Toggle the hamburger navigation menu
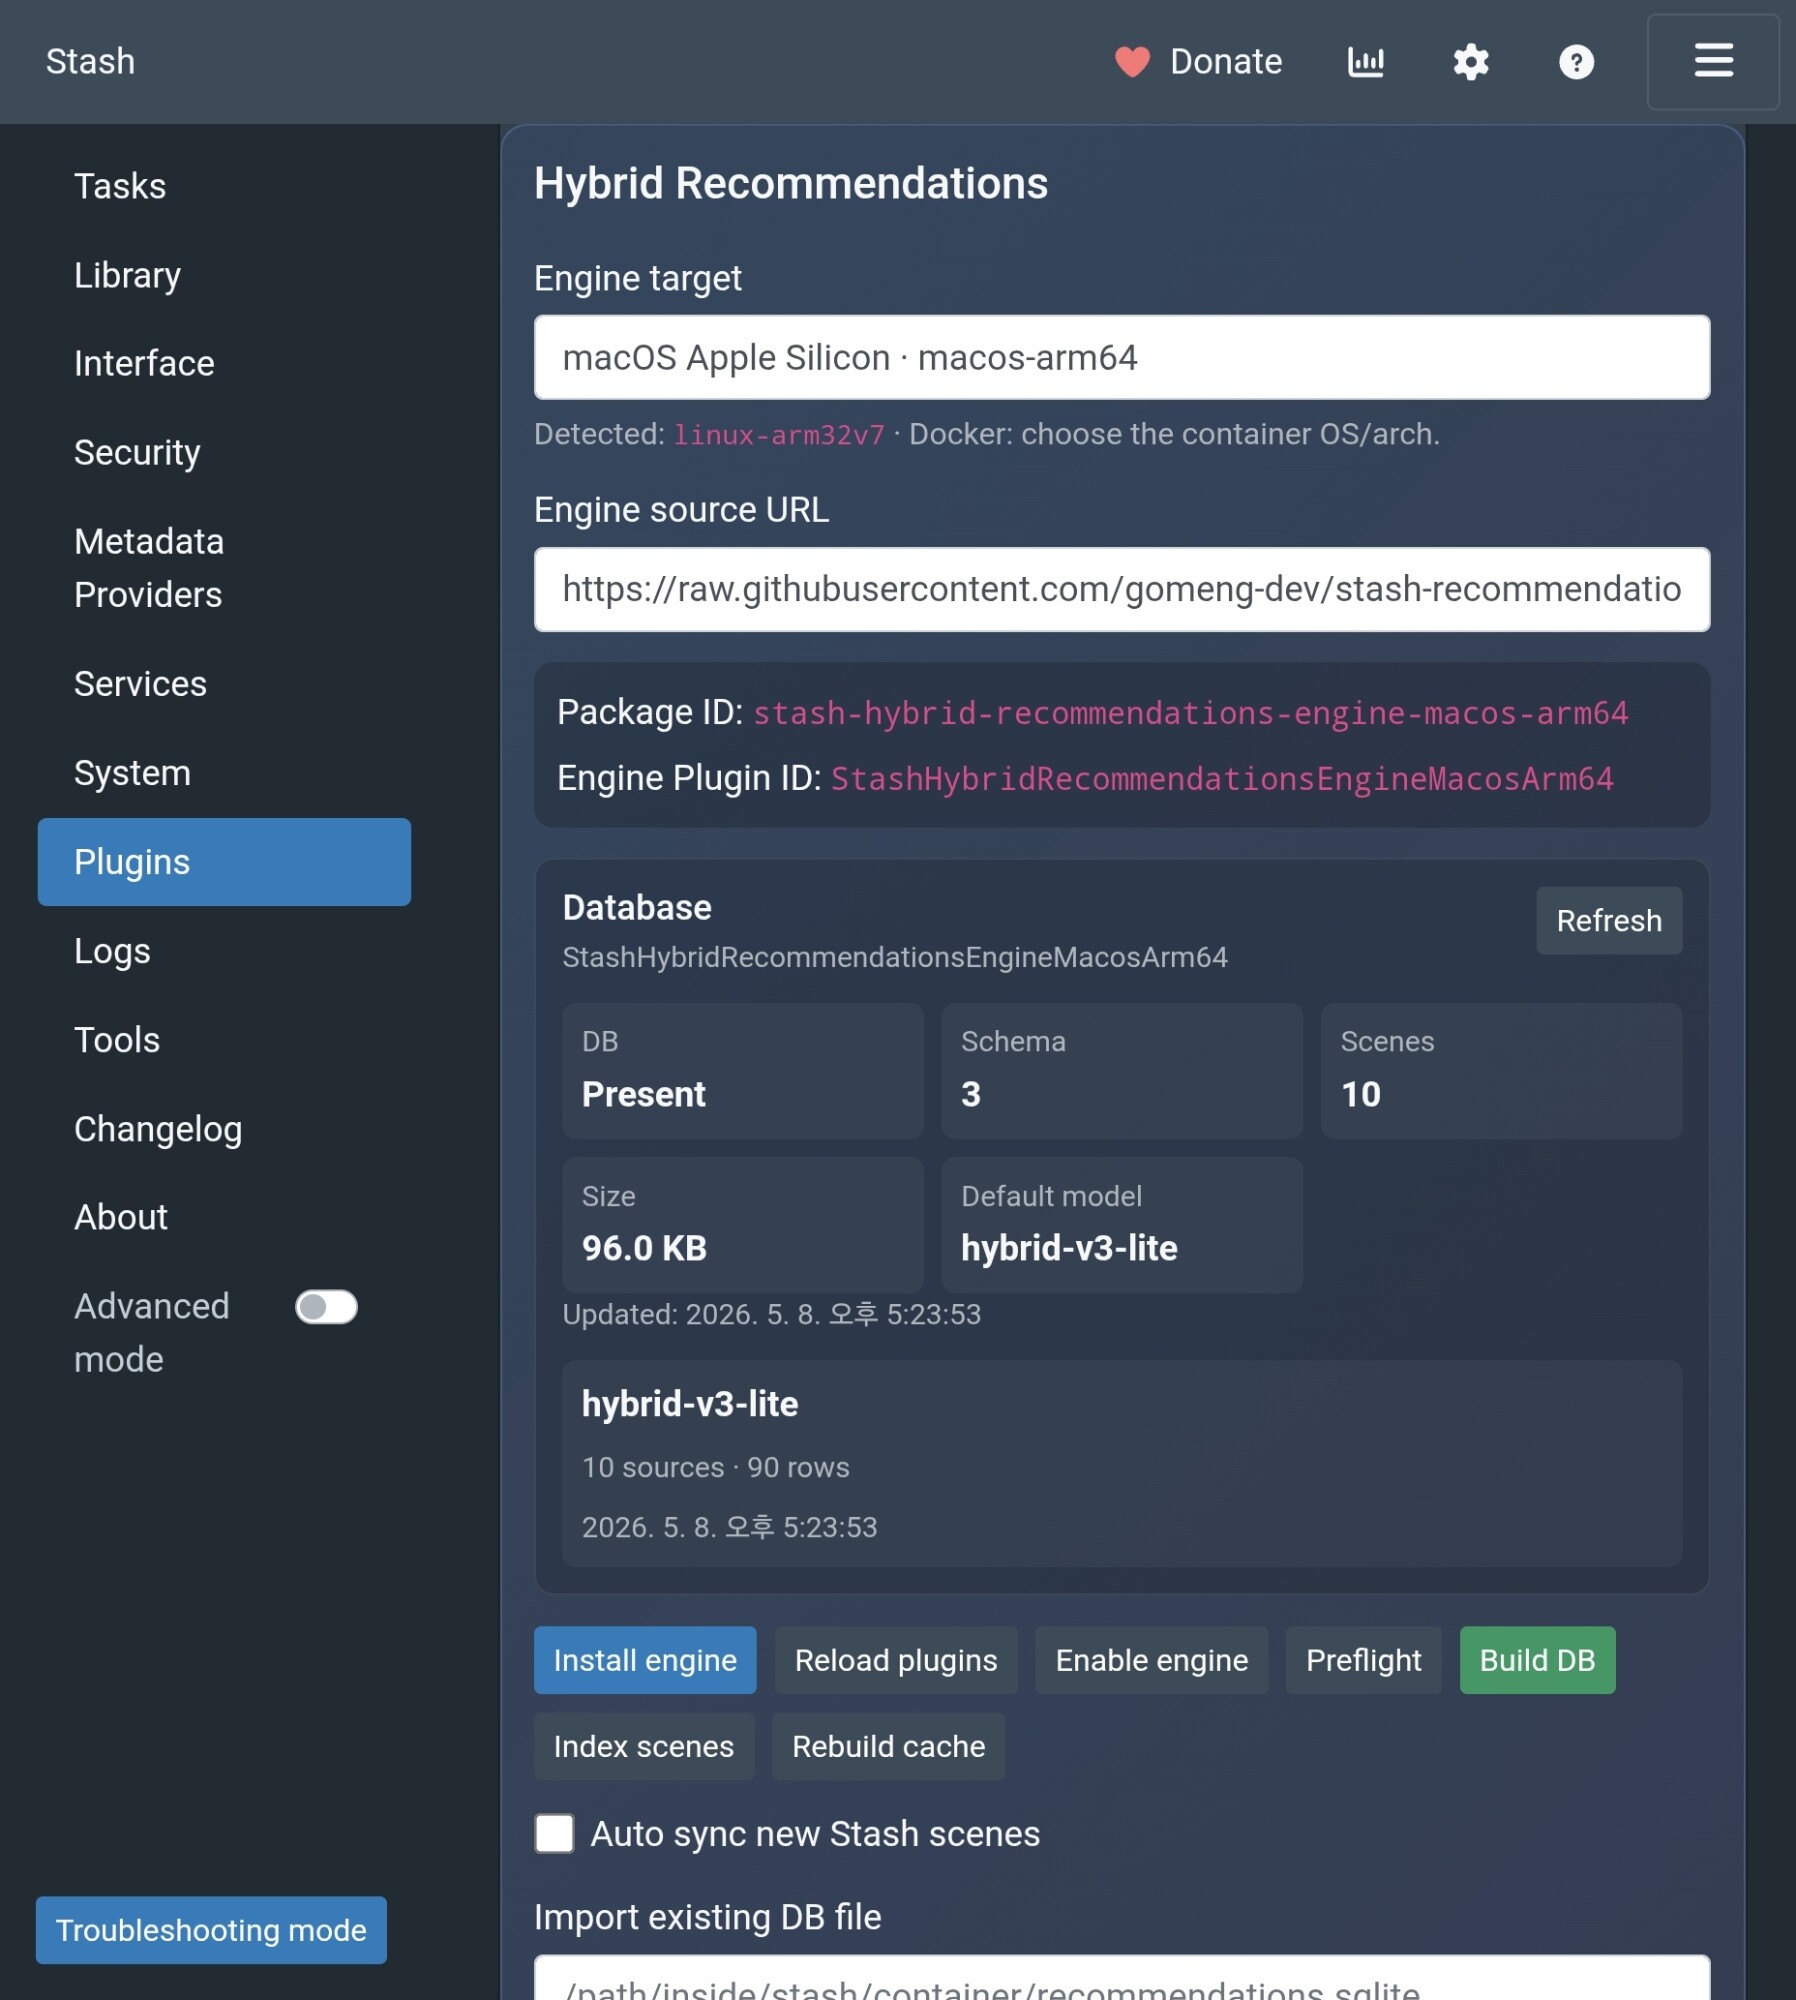 pyautogui.click(x=1713, y=61)
